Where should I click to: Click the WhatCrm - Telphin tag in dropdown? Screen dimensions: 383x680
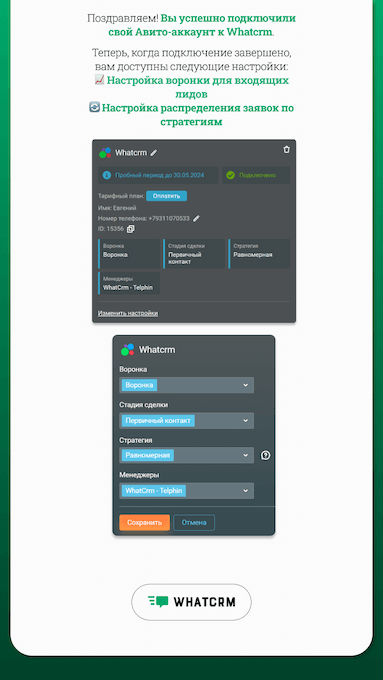point(154,491)
